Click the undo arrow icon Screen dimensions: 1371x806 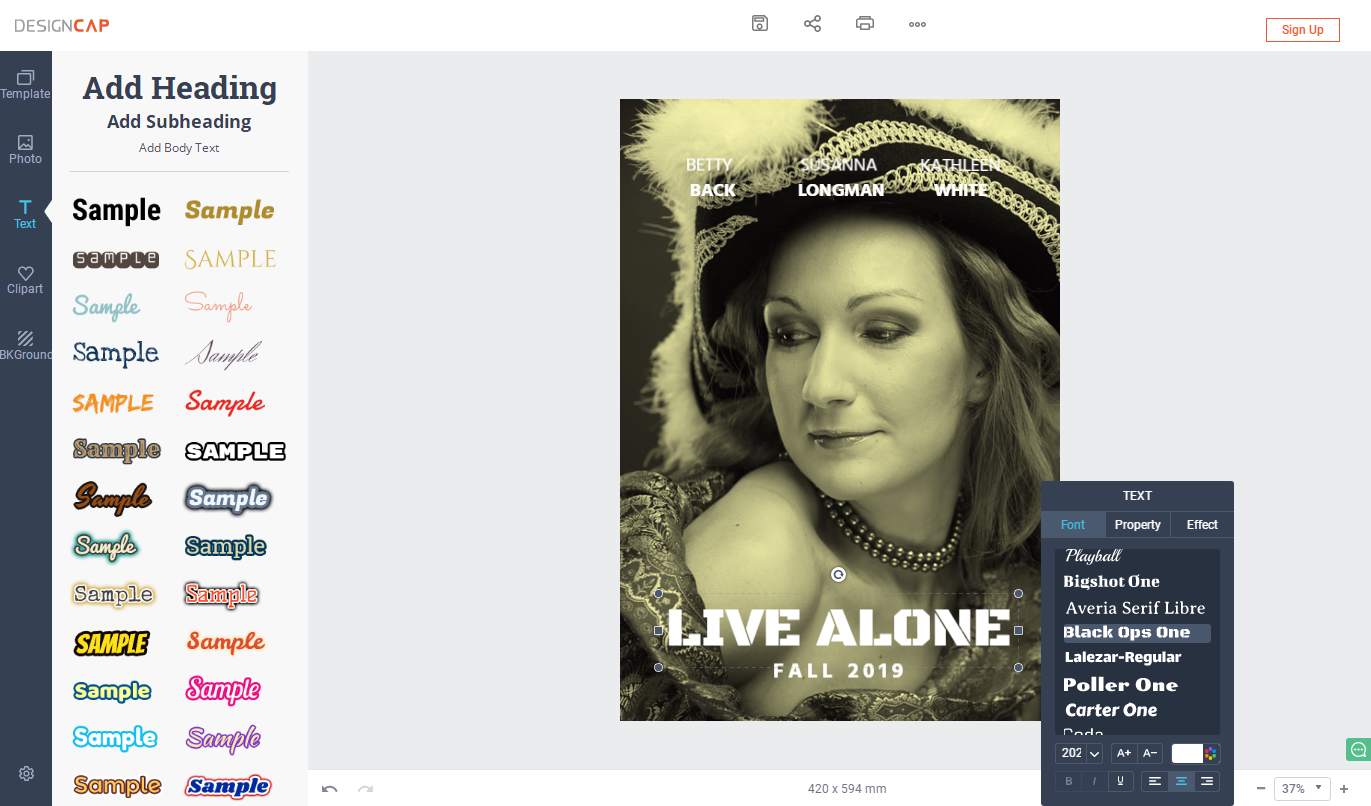tap(329, 789)
